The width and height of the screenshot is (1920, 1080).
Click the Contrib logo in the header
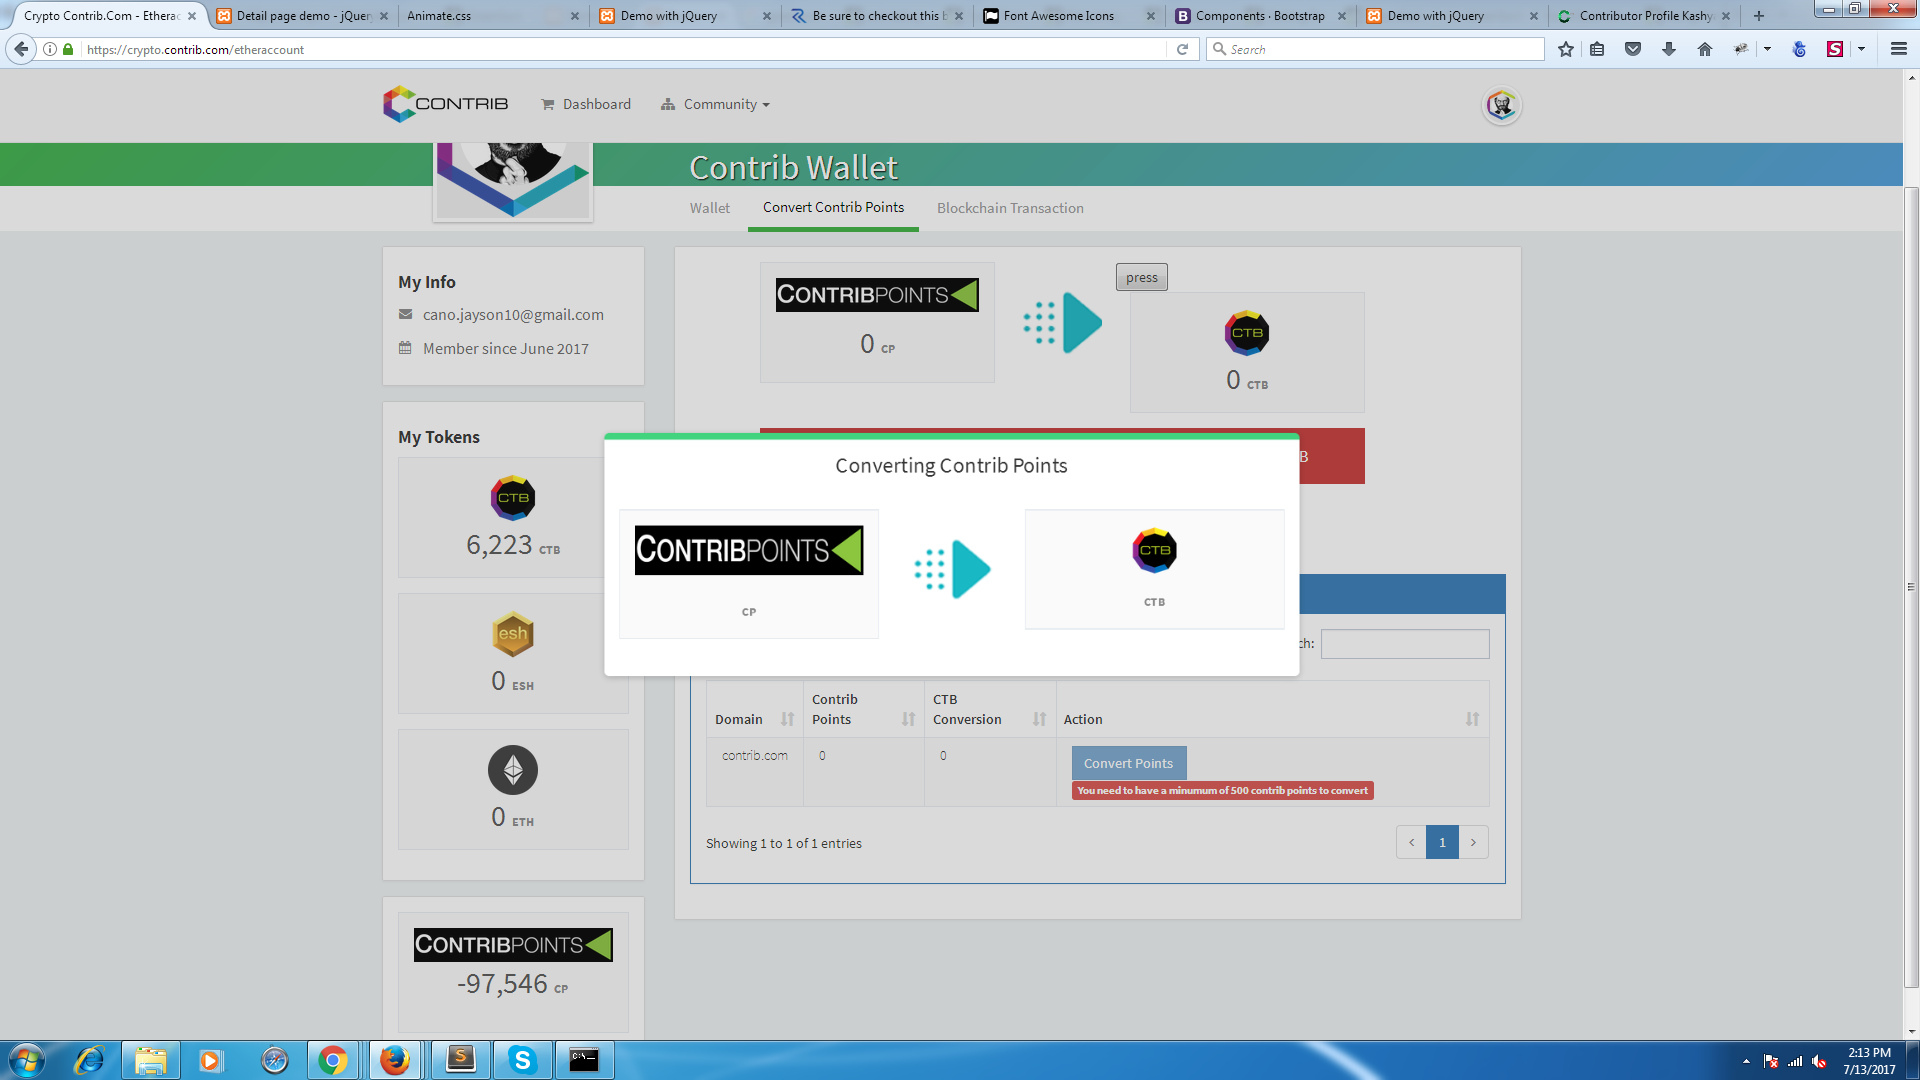[x=445, y=104]
